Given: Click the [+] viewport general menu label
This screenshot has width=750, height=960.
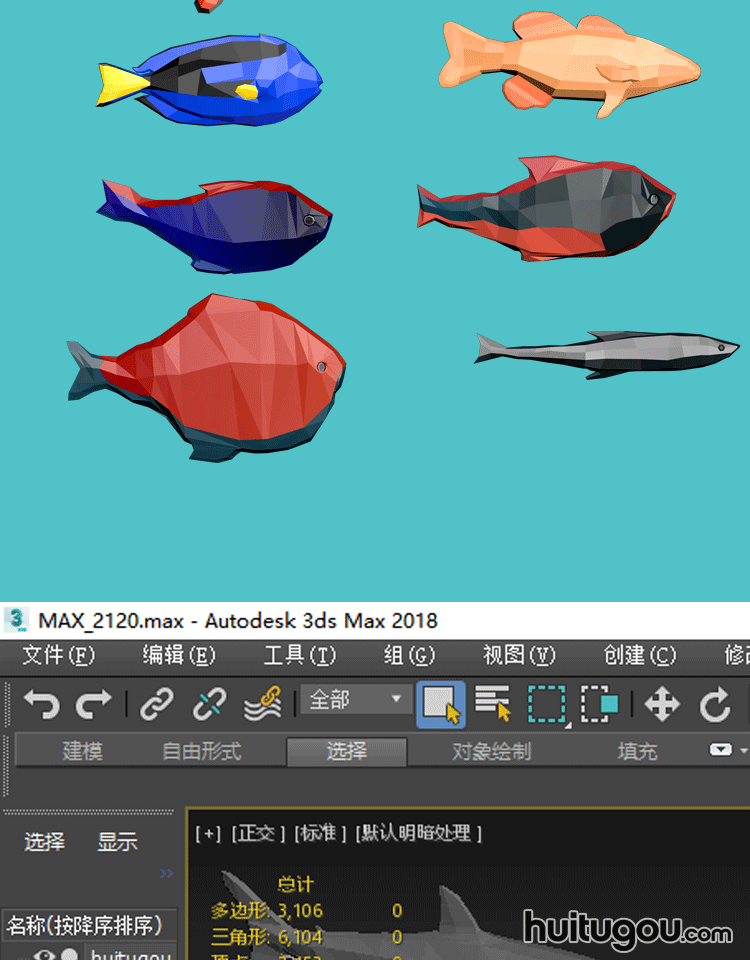Looking at the screenshot, I should pyautogui.click(x=208, y=833).
